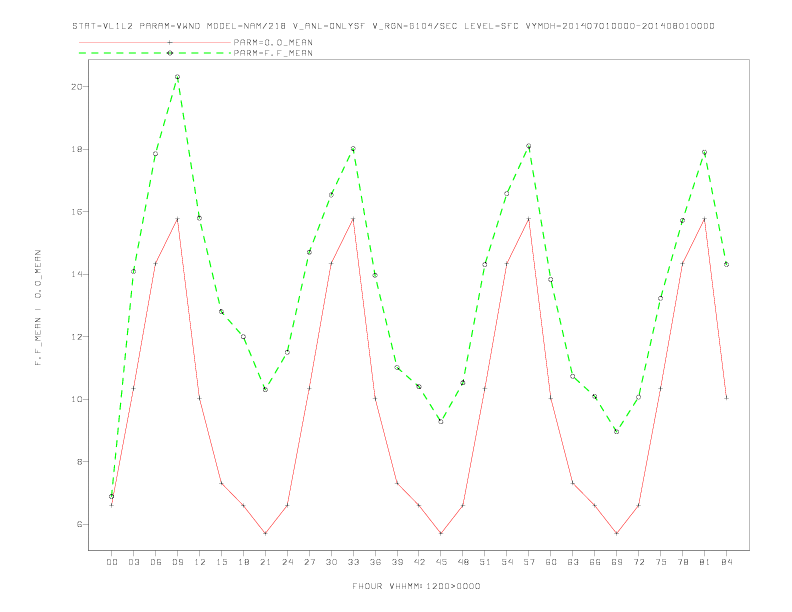Click the y-axis title F.F_MEAN | O.O_MEAN
Image resolution: width=792 pixels, height=612 pixels.
(38, 308)
